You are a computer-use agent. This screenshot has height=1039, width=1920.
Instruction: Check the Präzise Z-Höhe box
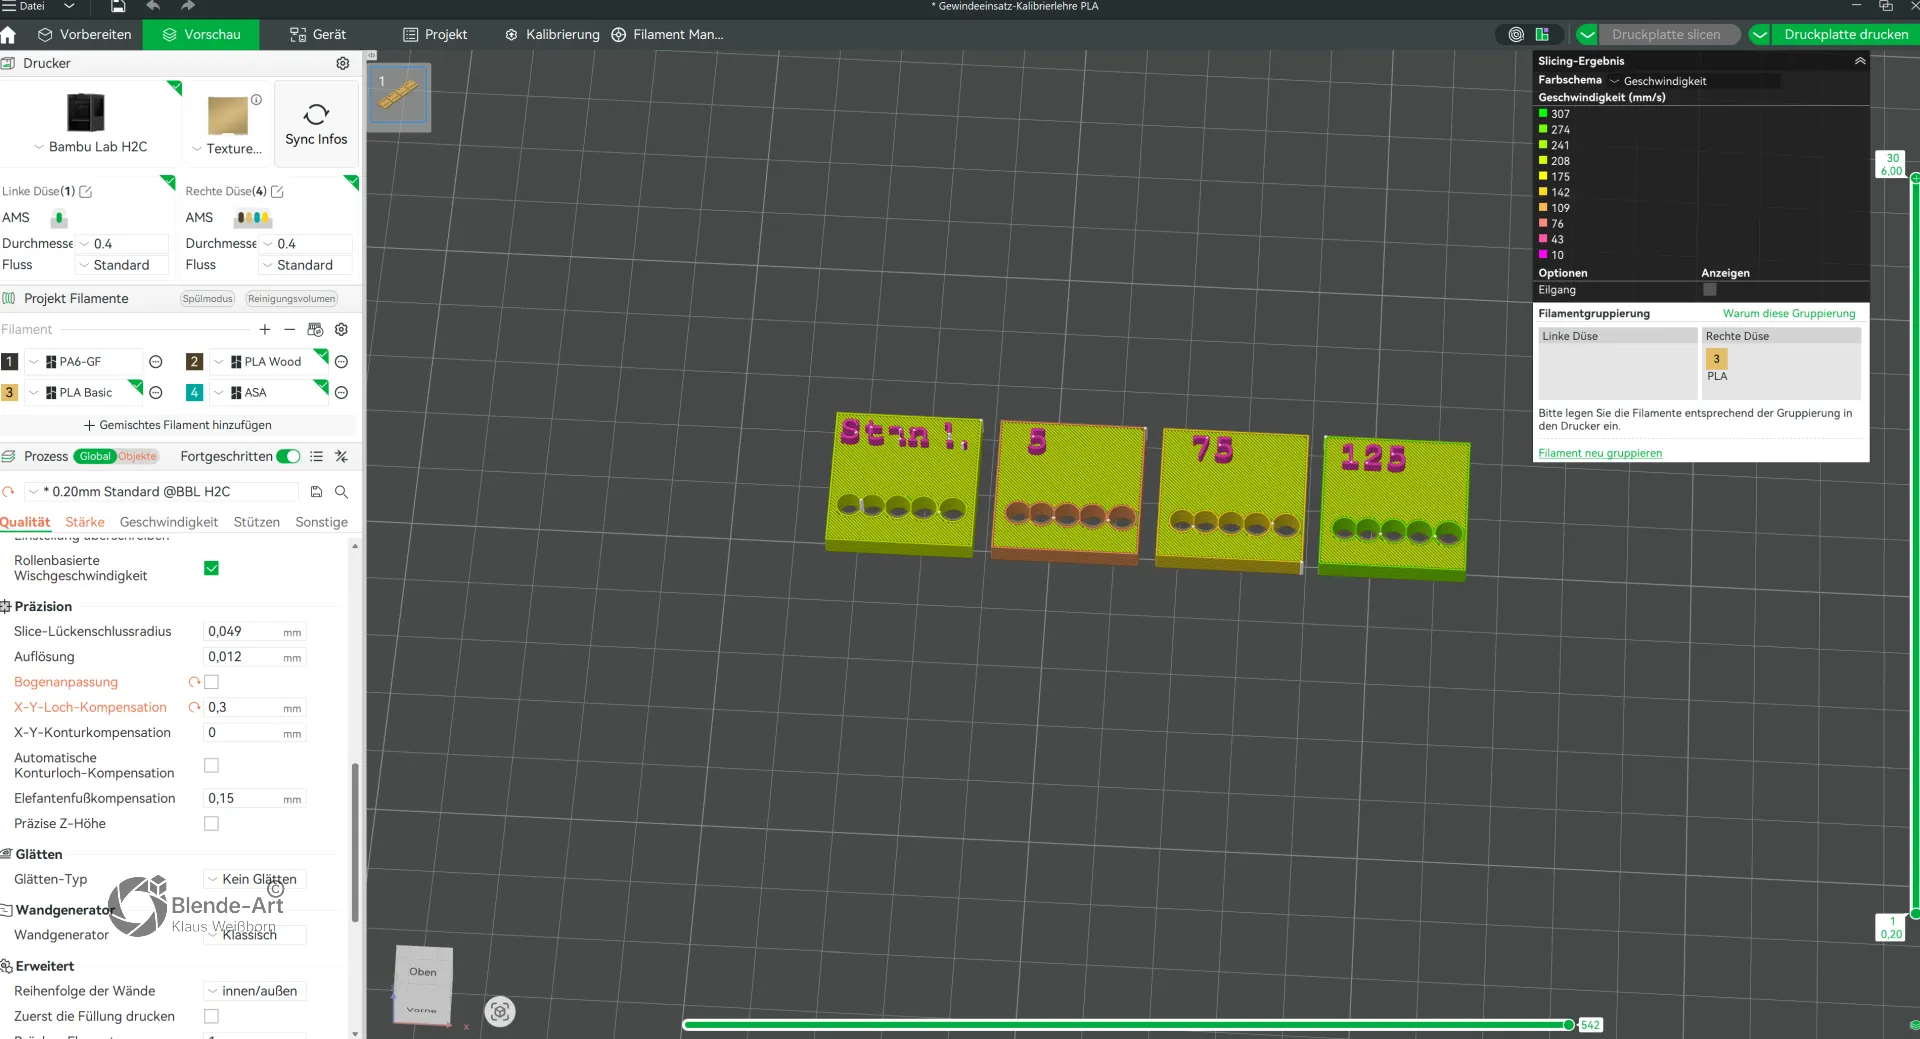211,823
